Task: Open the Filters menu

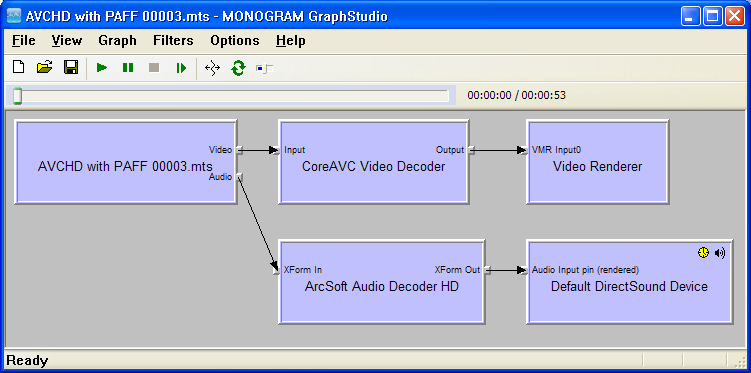Action: coord(173,41)
